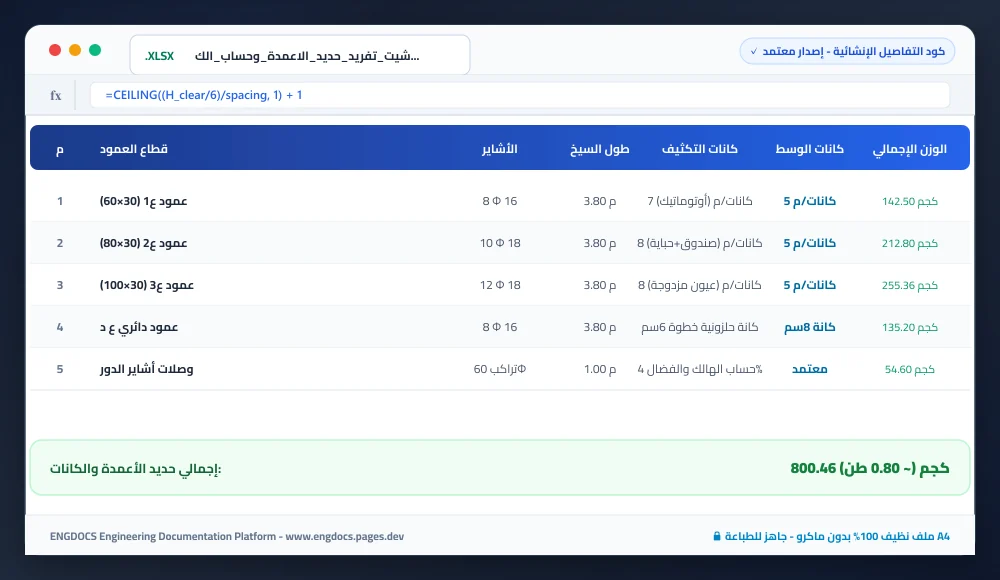Click the yellow minimize window dot

75,50
